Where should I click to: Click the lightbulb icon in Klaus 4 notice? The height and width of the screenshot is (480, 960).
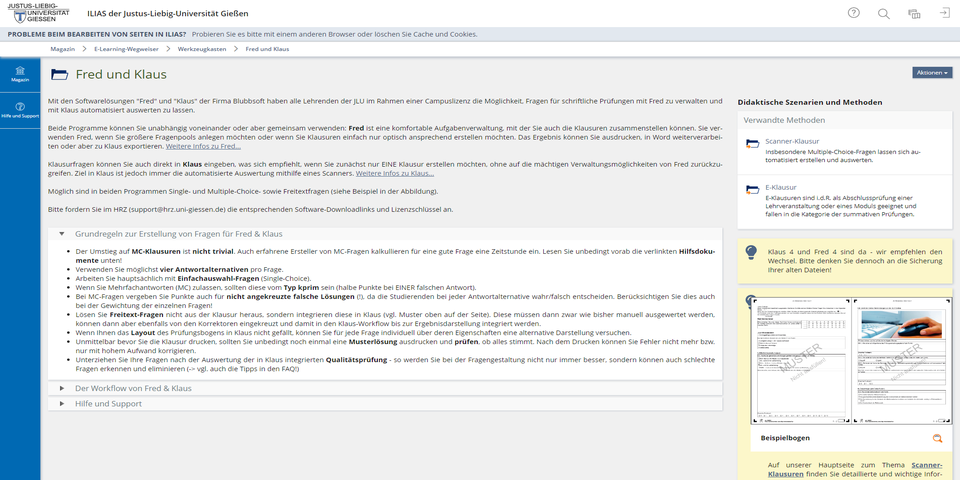752,252
